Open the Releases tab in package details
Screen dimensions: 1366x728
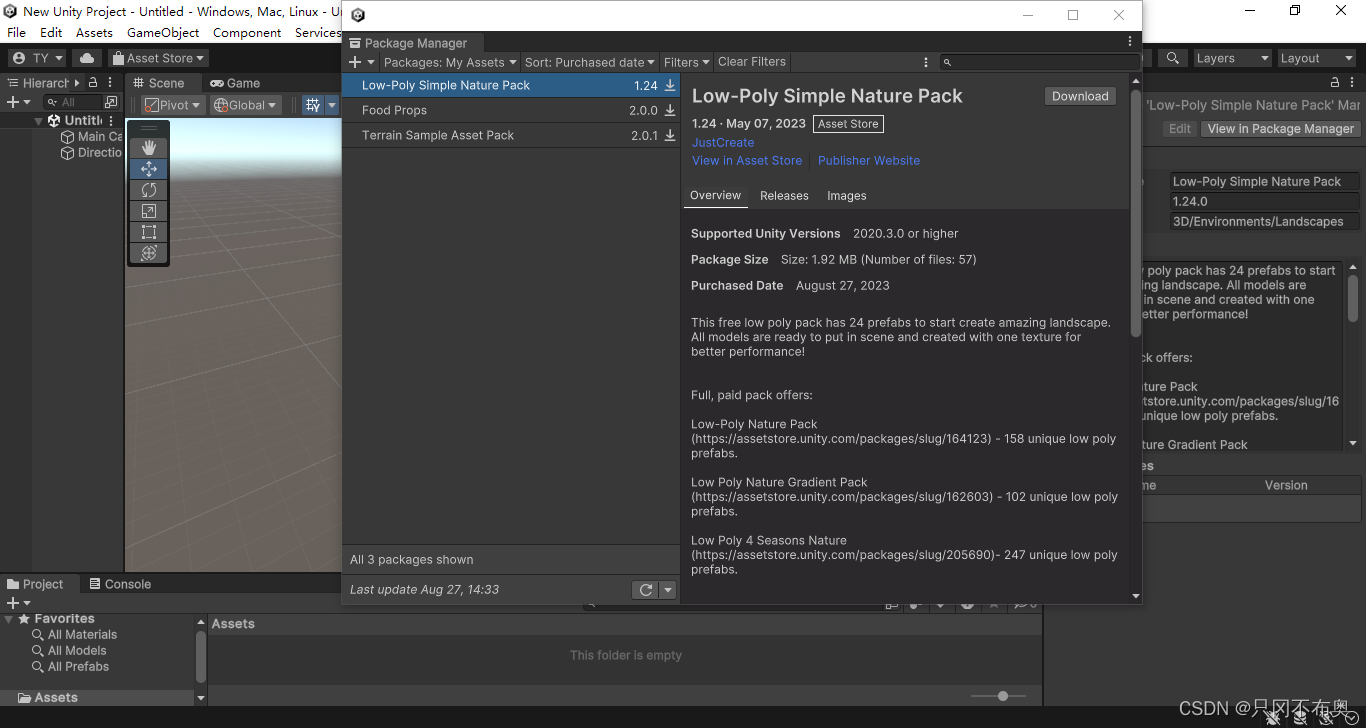click(x=784, y=196)
